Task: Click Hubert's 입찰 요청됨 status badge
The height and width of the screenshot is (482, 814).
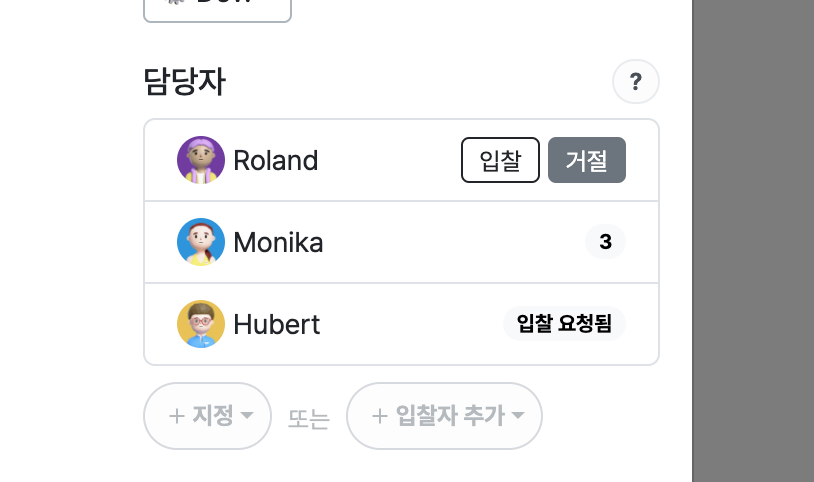Action: click(x=564, y=324)
